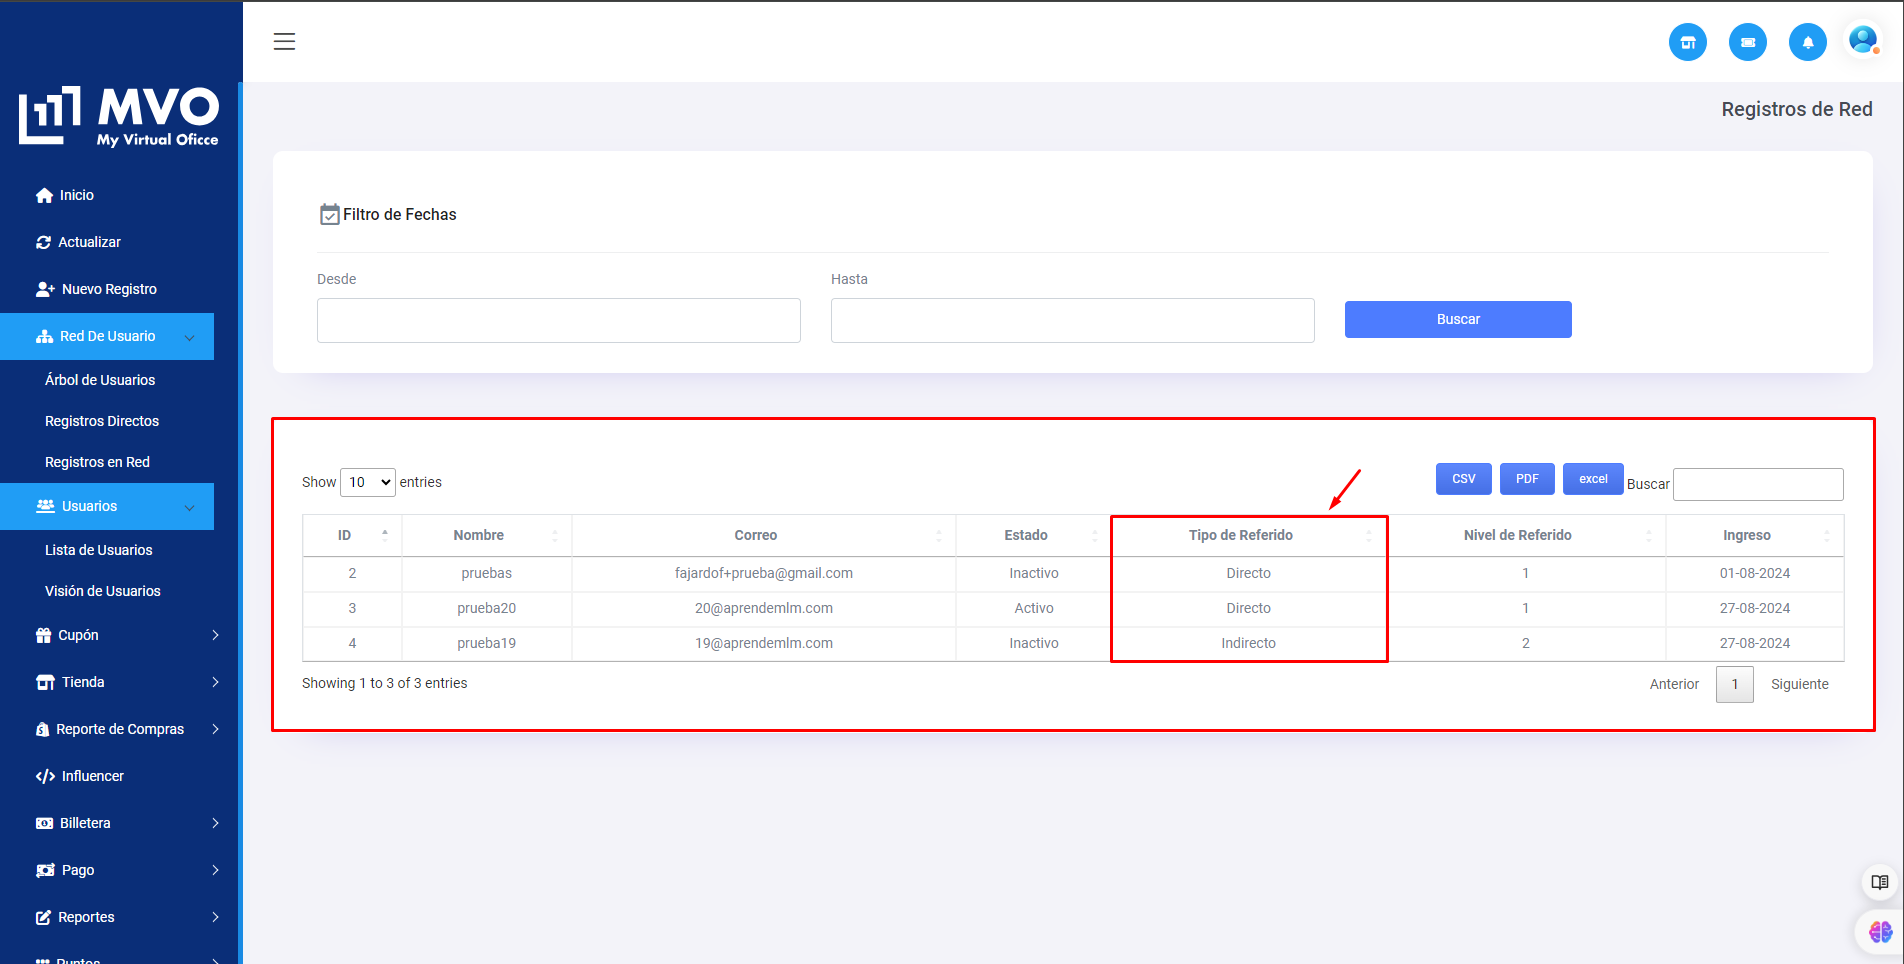Click the hamburger menu icon
This screenshot has height=964, width=1904.
(284, 42)
